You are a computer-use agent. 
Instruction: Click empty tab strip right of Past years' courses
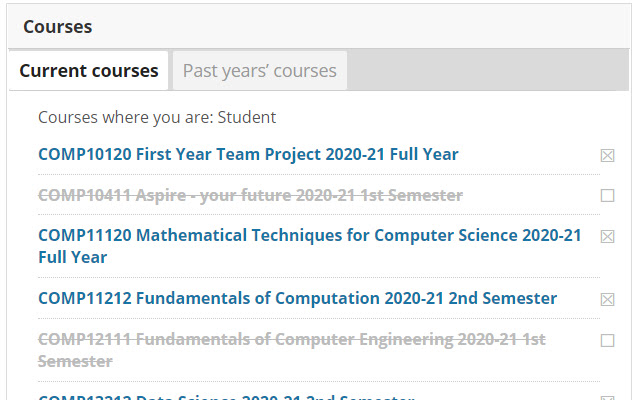click(490, 71)
